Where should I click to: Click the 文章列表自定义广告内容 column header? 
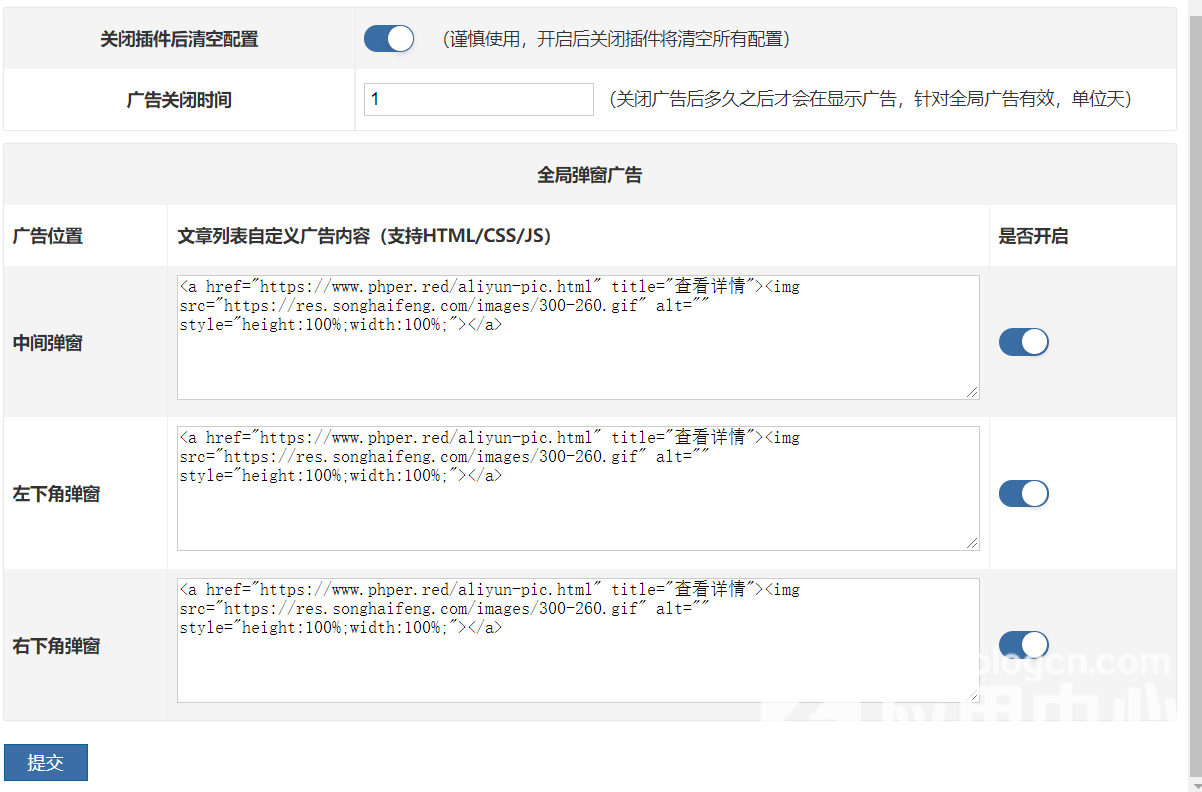[364, 236]
